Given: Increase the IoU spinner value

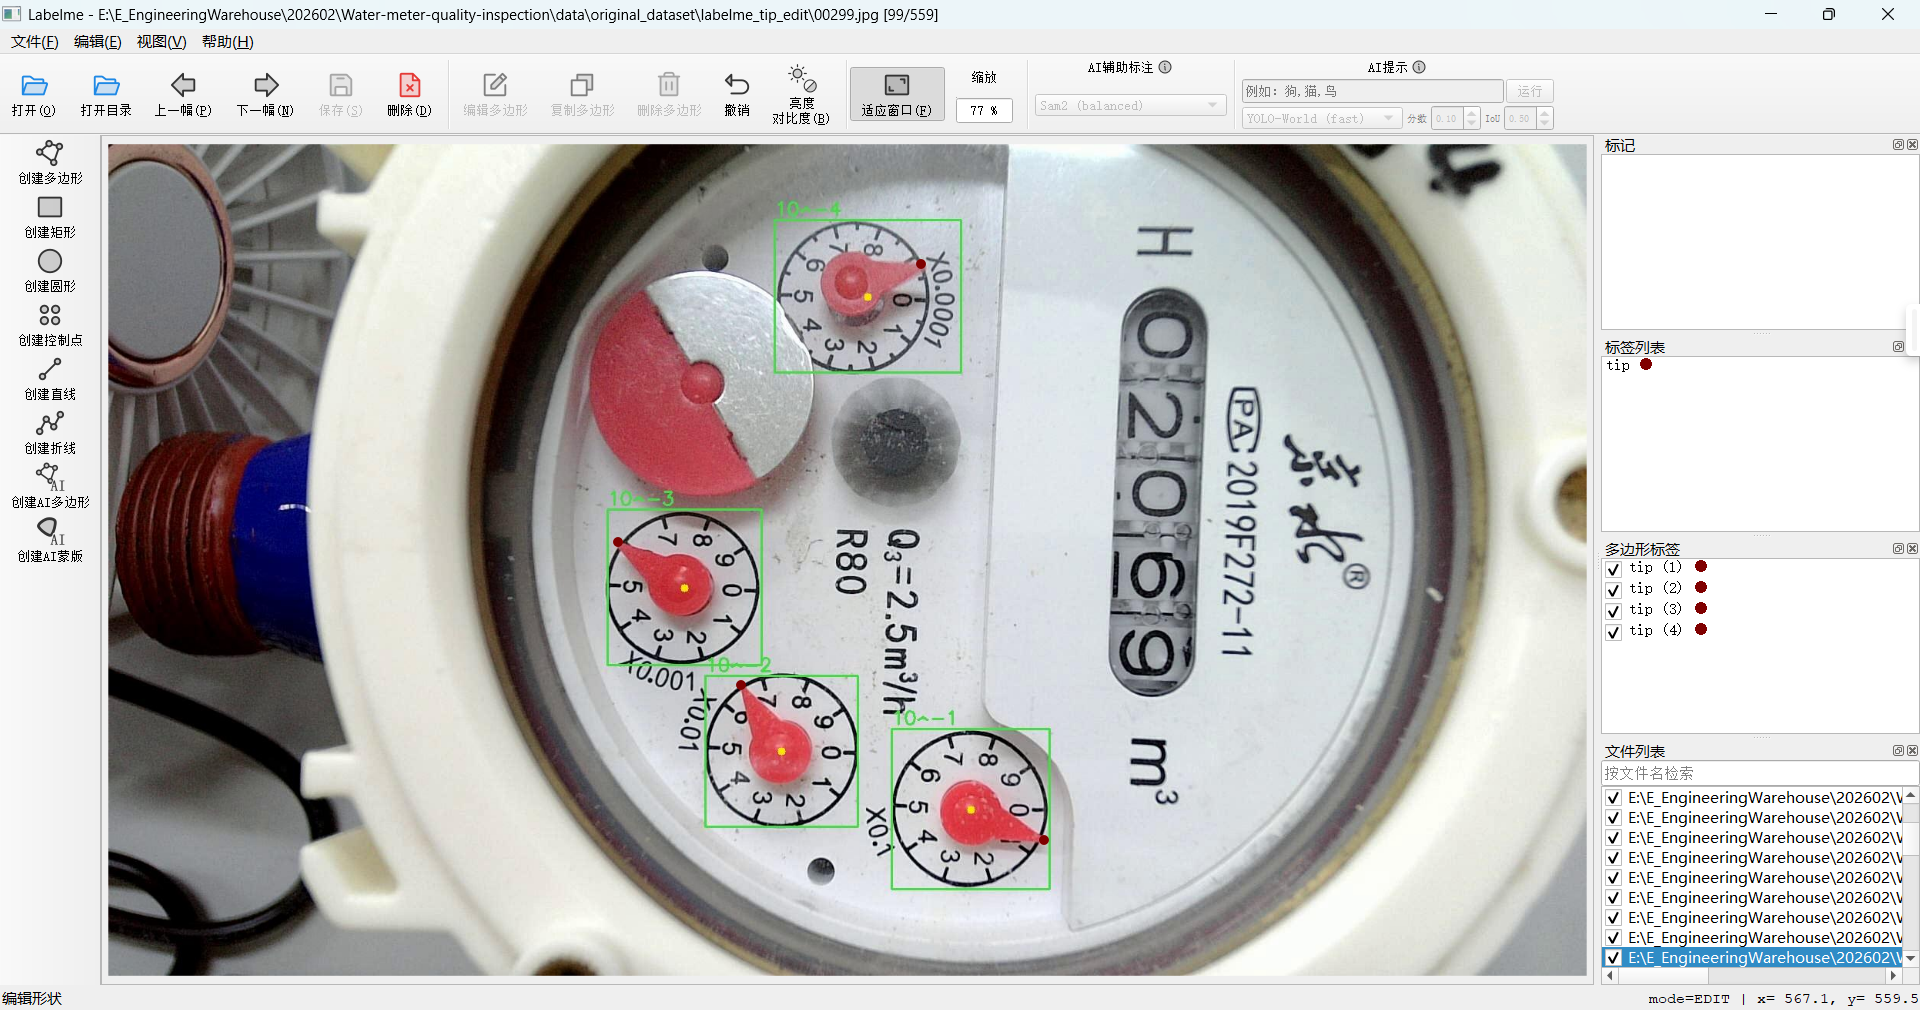Looking at the screenshot, I should click(x=1545, y=113).
